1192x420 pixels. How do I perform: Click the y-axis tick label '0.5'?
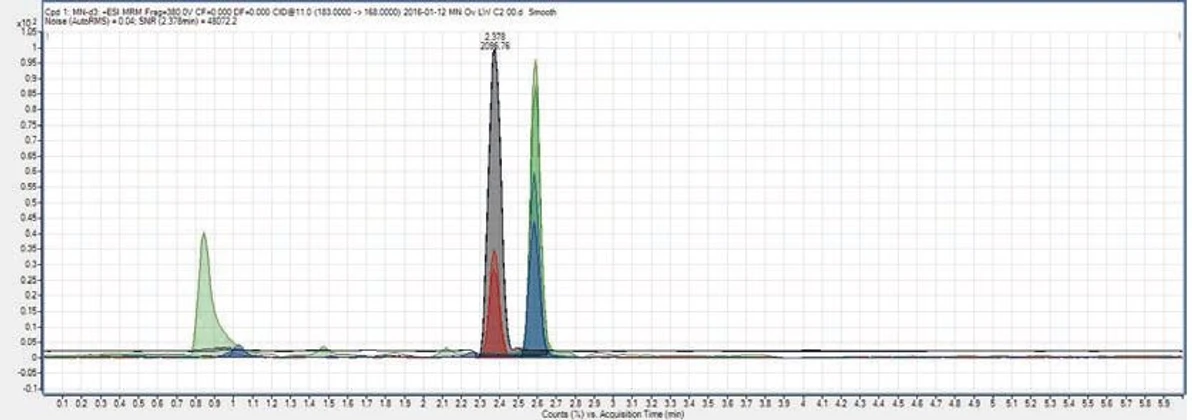pyautogui.click(x=30, y=202)
